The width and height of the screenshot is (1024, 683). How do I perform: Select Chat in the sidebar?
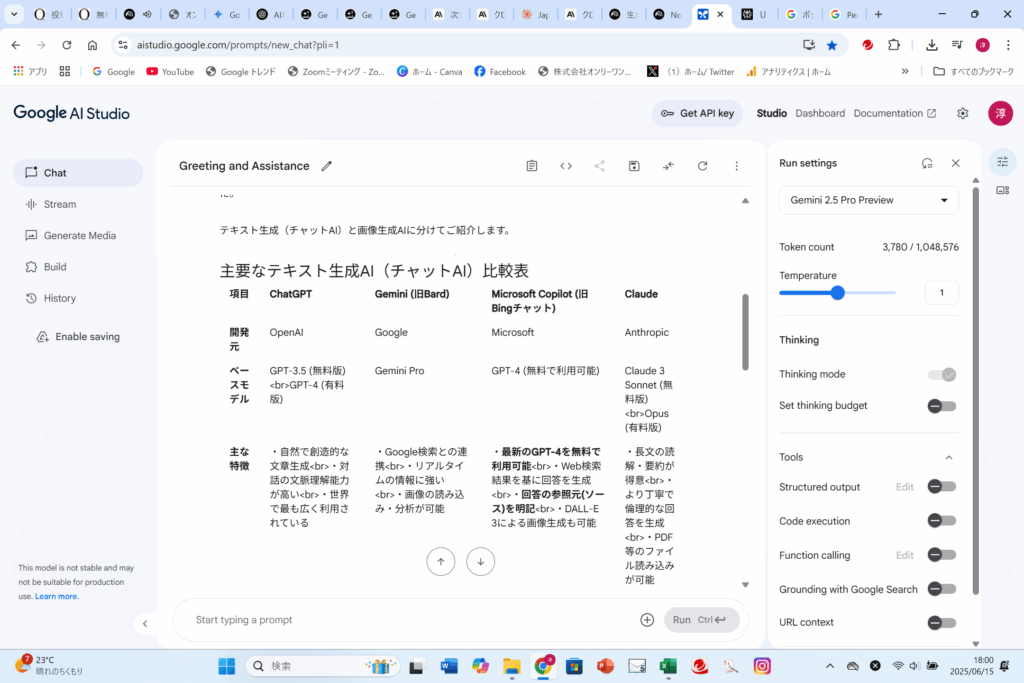point(78,173)
